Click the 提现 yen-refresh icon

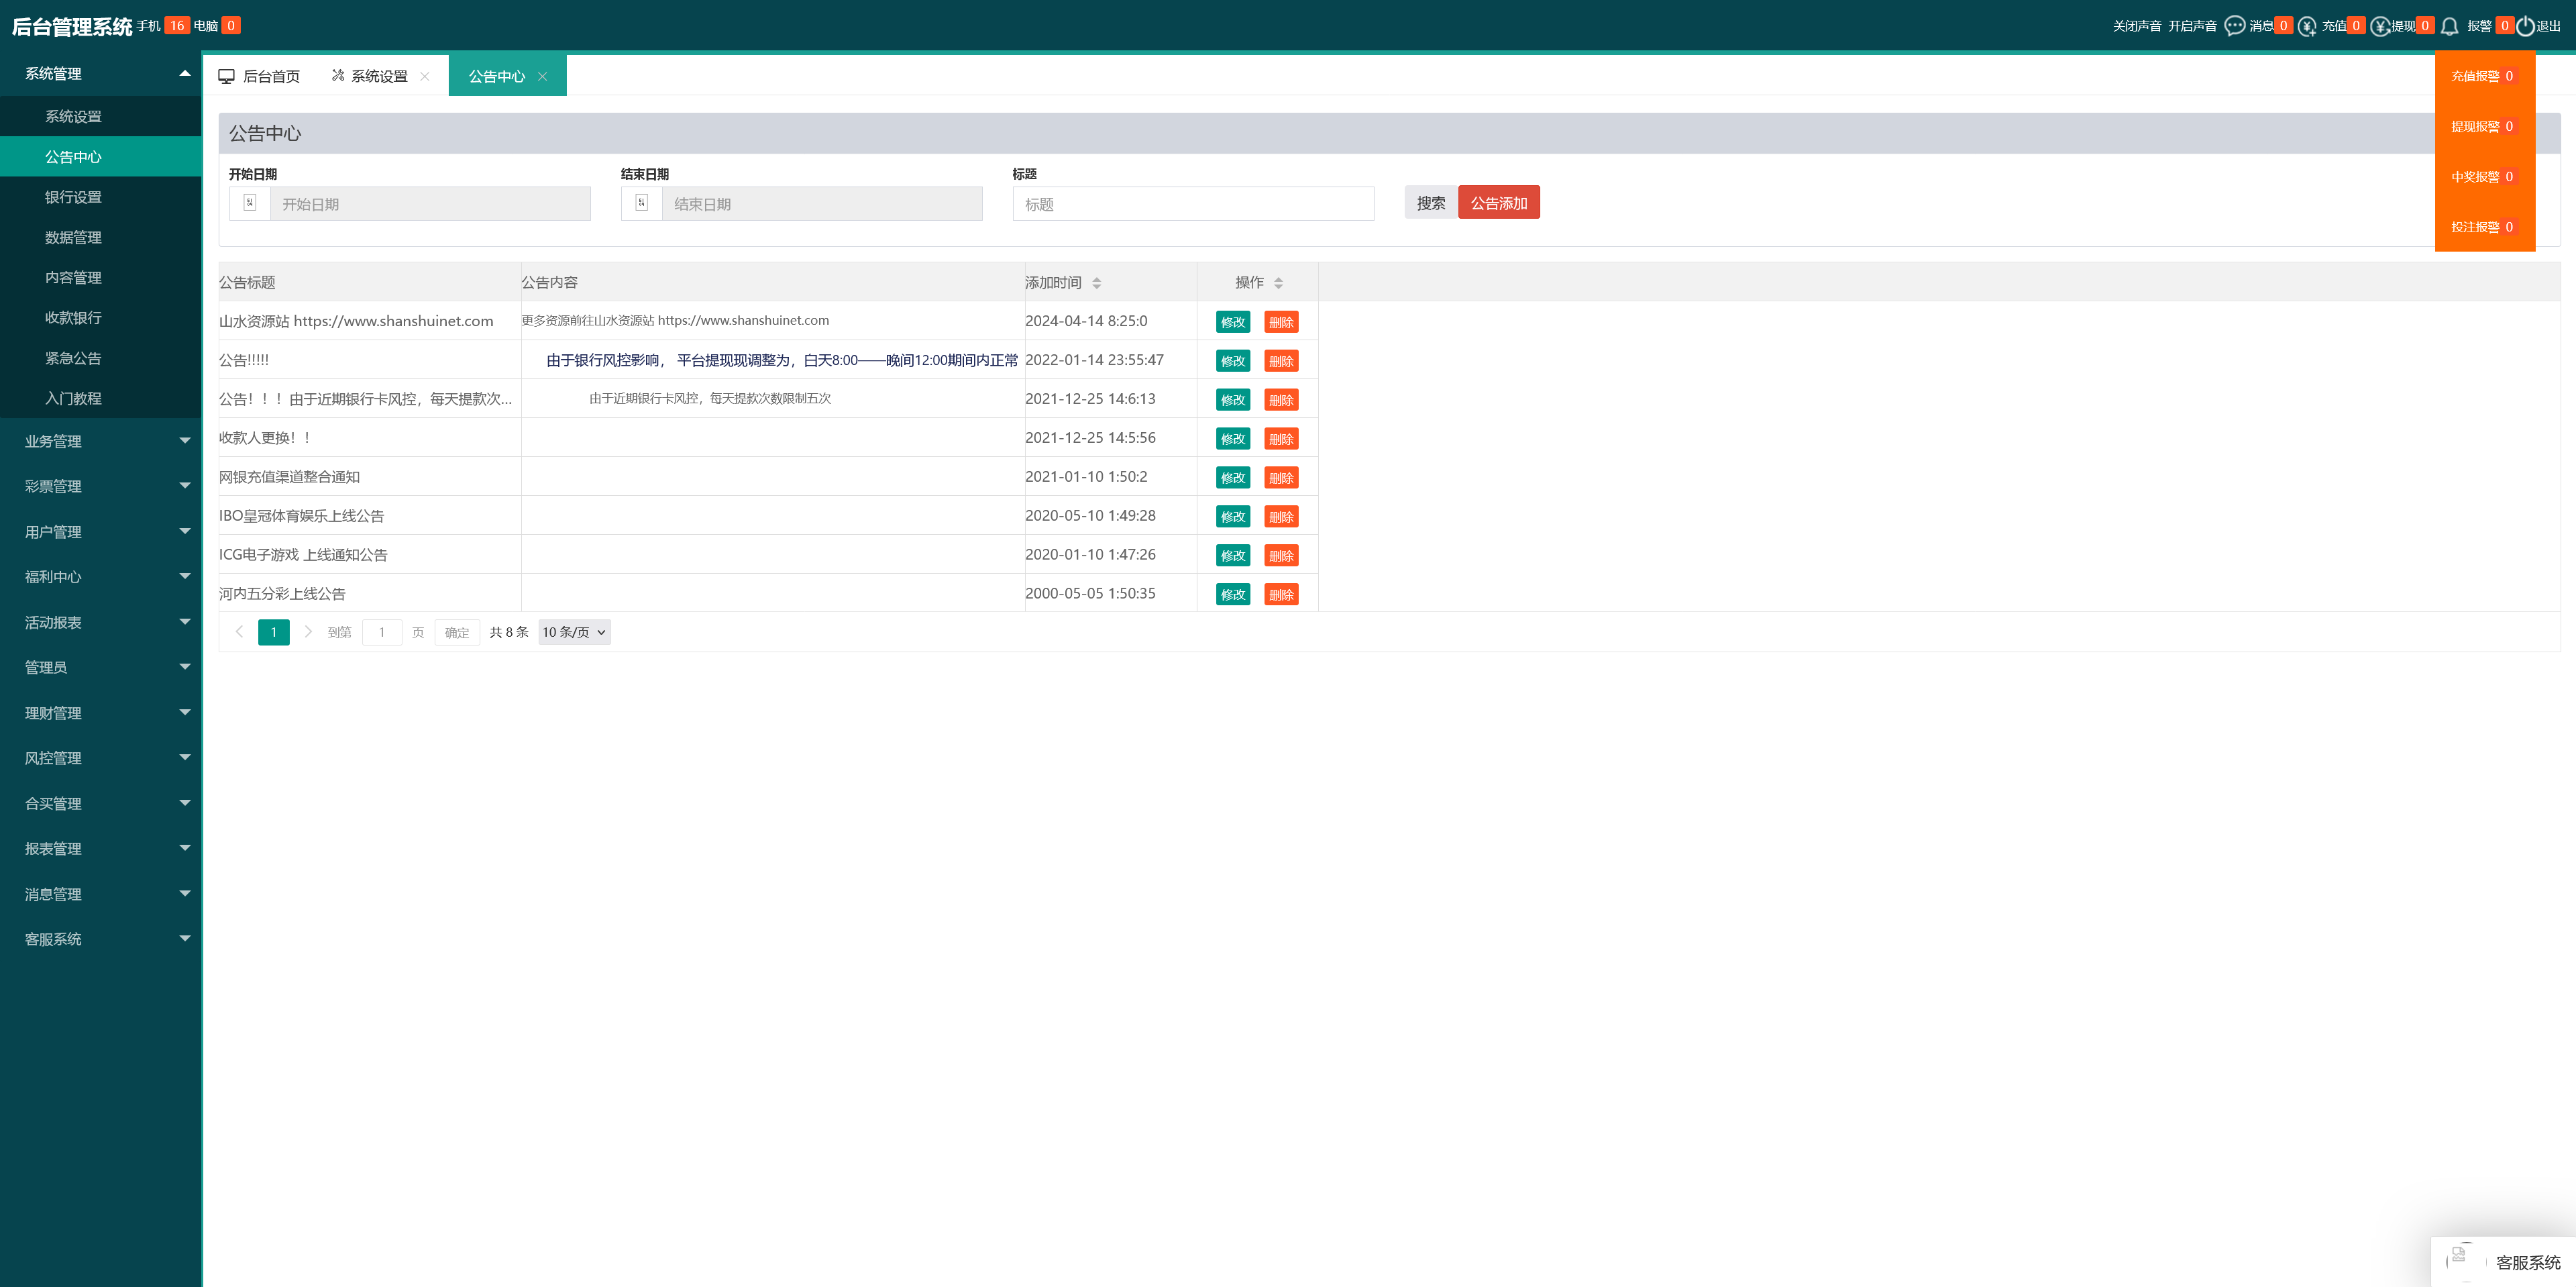tap(2380, 26)
